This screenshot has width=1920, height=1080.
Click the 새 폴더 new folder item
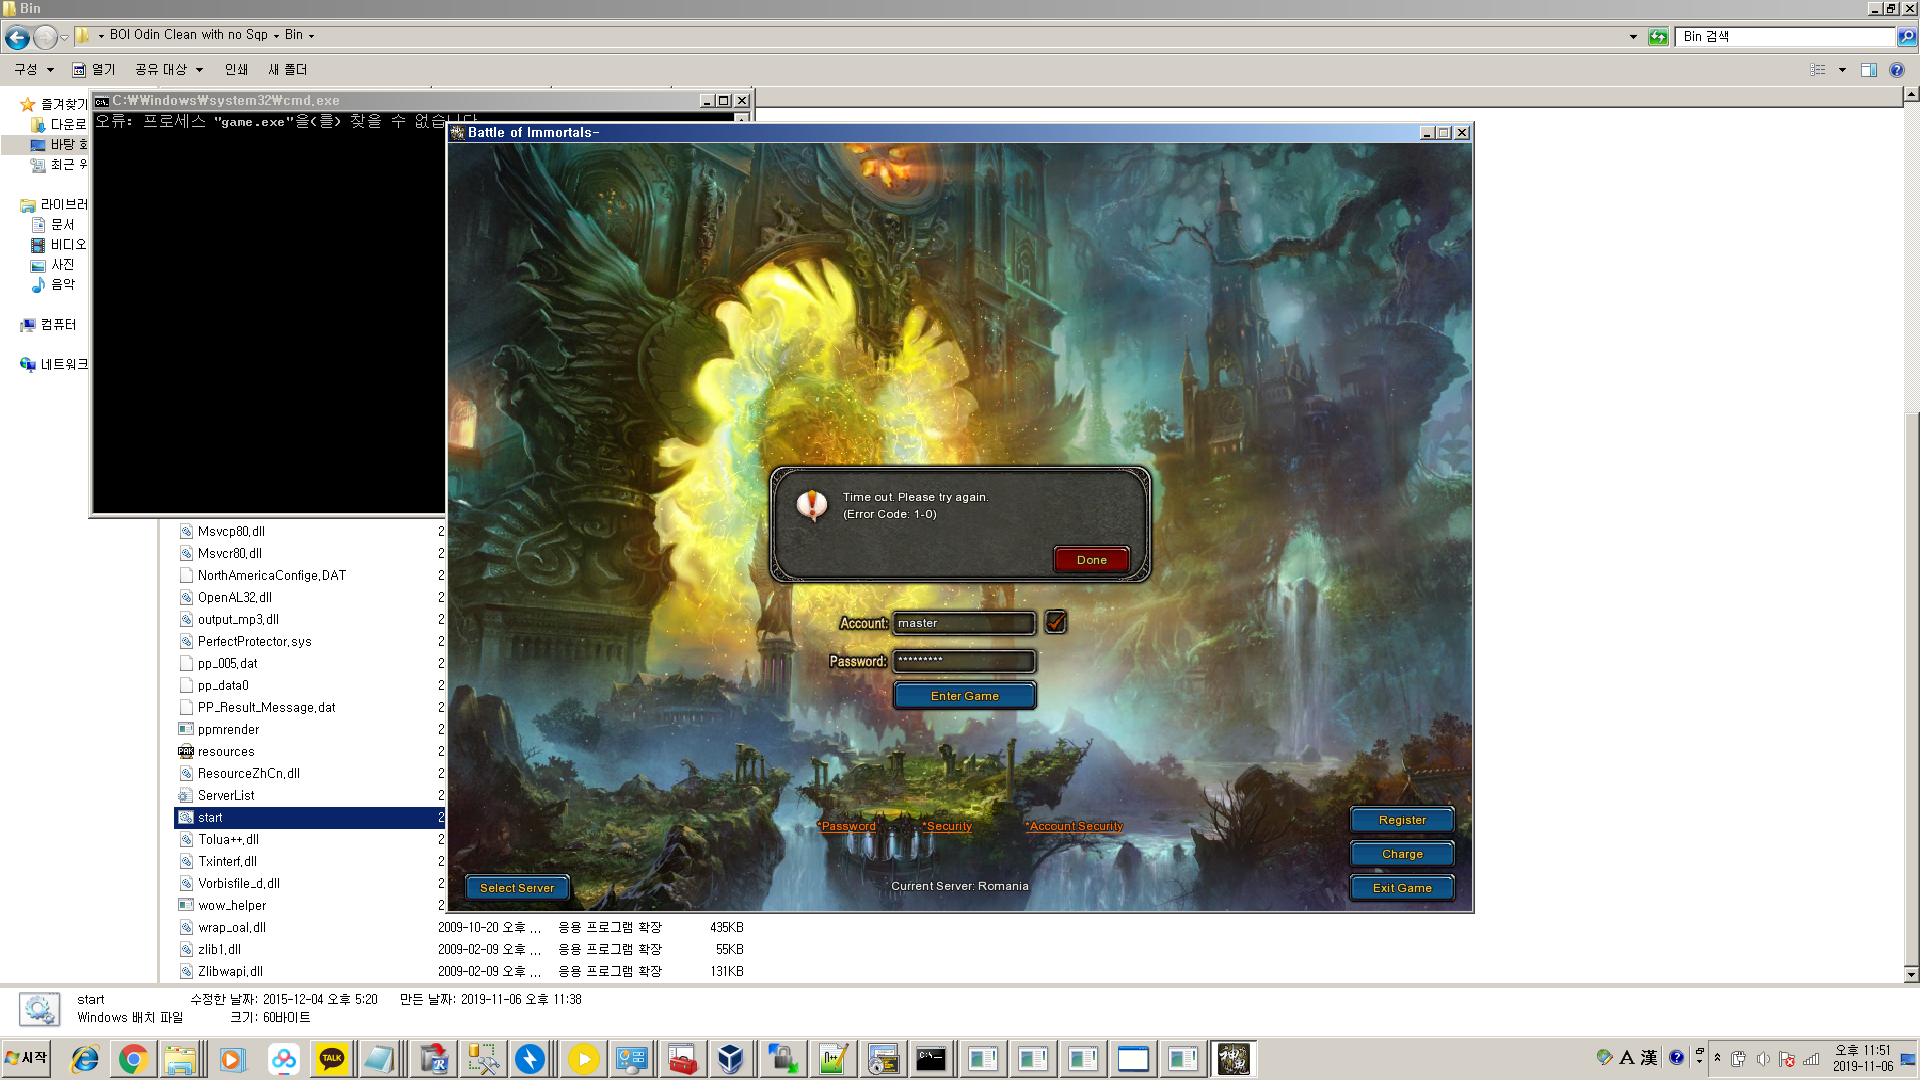[x=288, y=70]
